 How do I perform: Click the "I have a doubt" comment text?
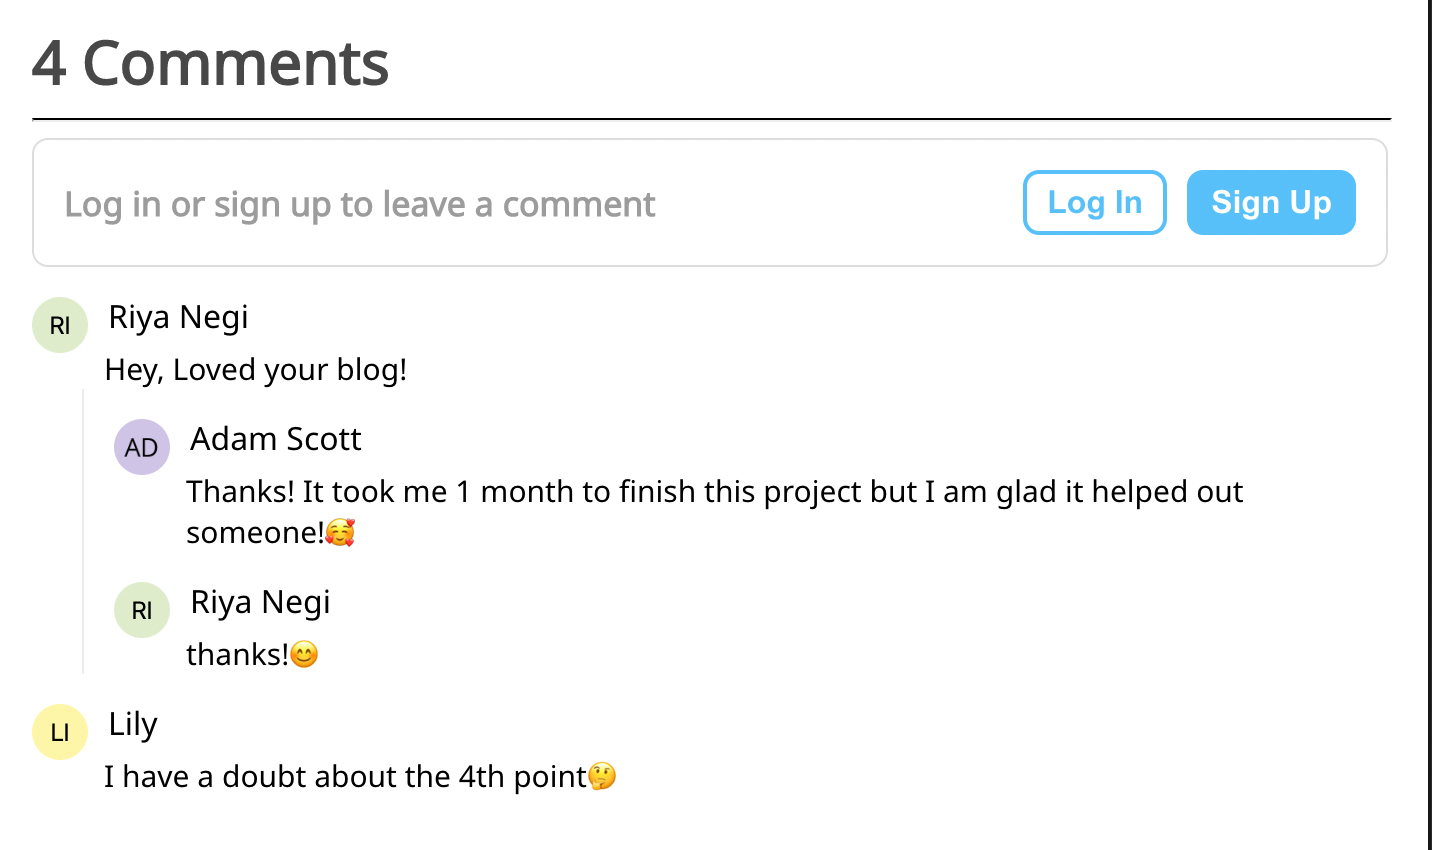[345, 777]
